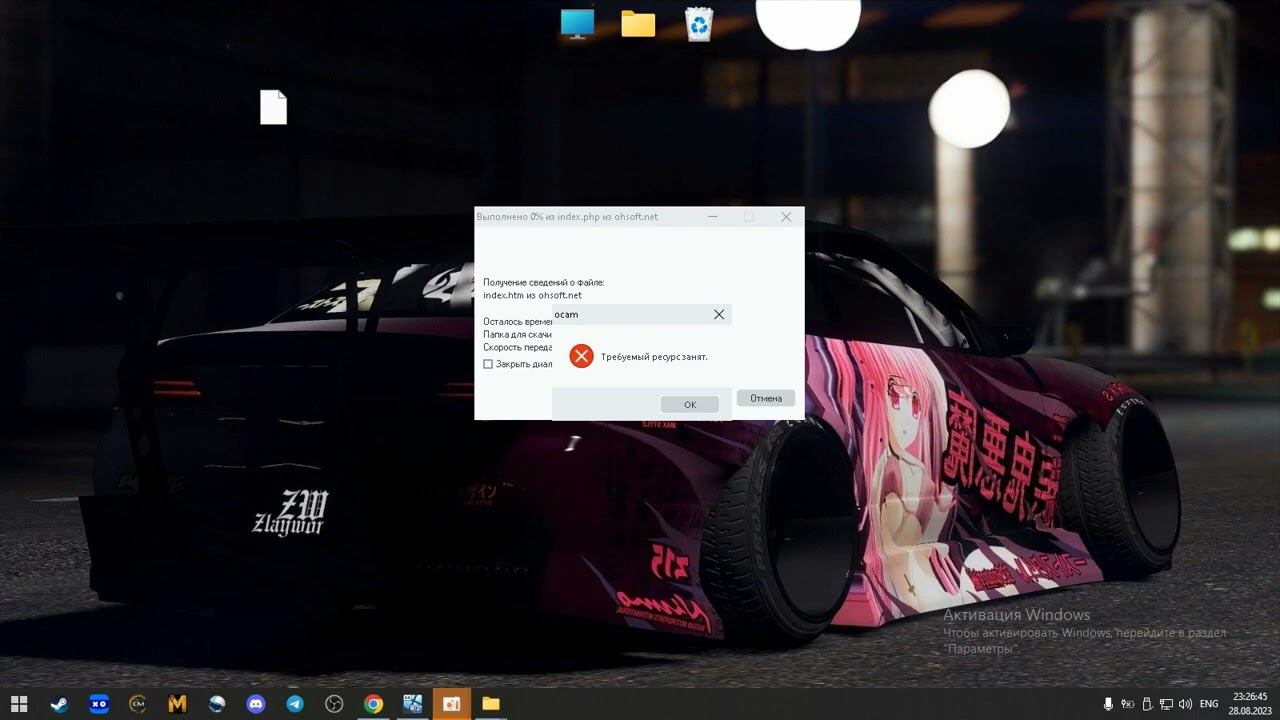
Task: Tick the 'Закрыть диал…' checkbox
Action: click(x=488, y=364)
